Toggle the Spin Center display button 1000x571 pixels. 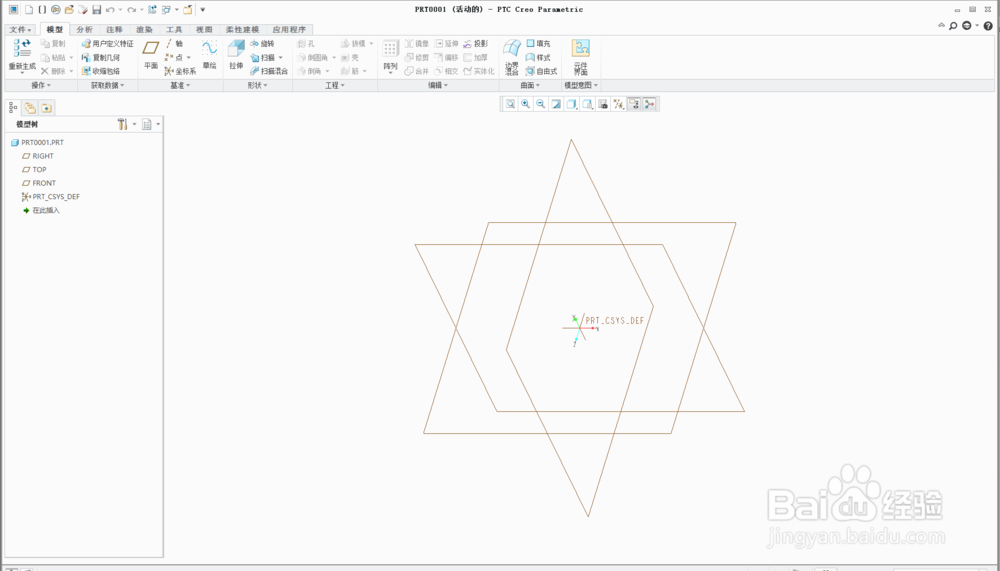click(x=649, y=104)
